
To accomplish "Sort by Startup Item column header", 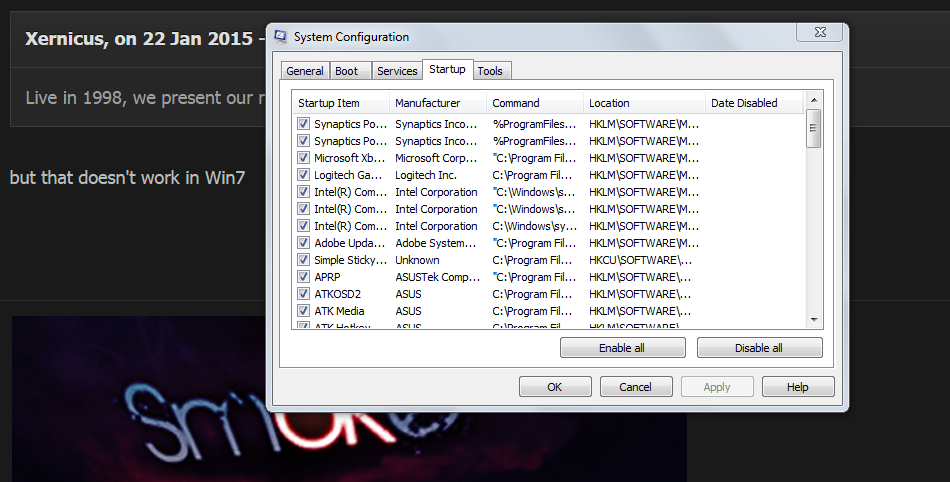I will point(341,103).
